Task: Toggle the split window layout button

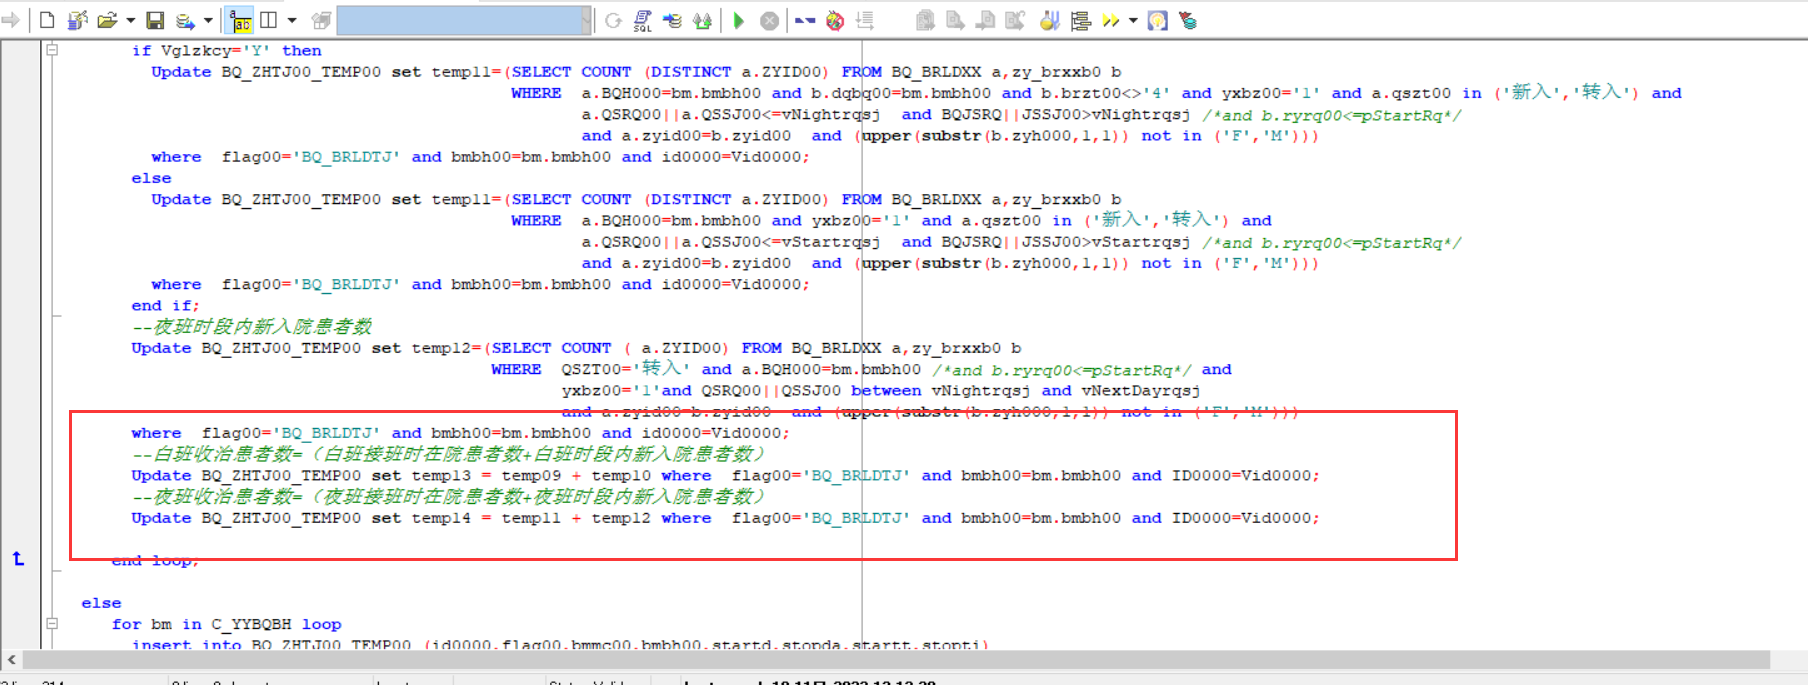Action: (269, 20)
